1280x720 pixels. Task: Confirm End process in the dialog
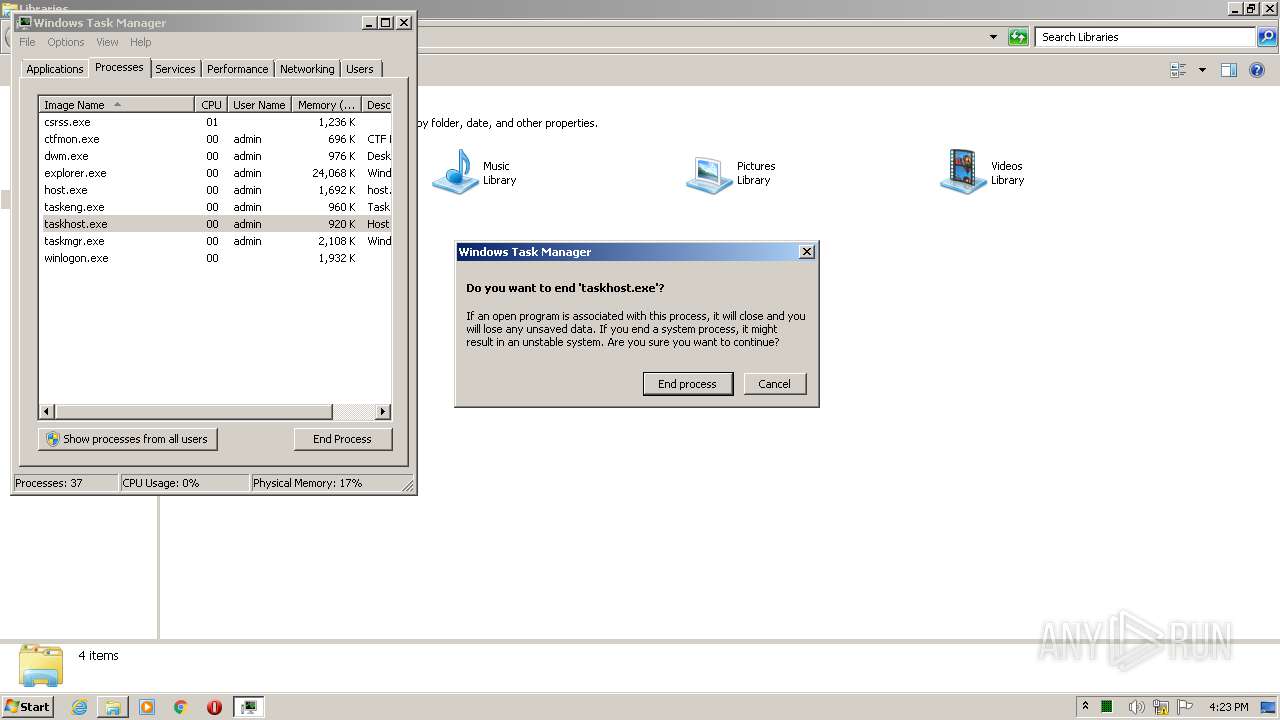(x=687, y=384)
